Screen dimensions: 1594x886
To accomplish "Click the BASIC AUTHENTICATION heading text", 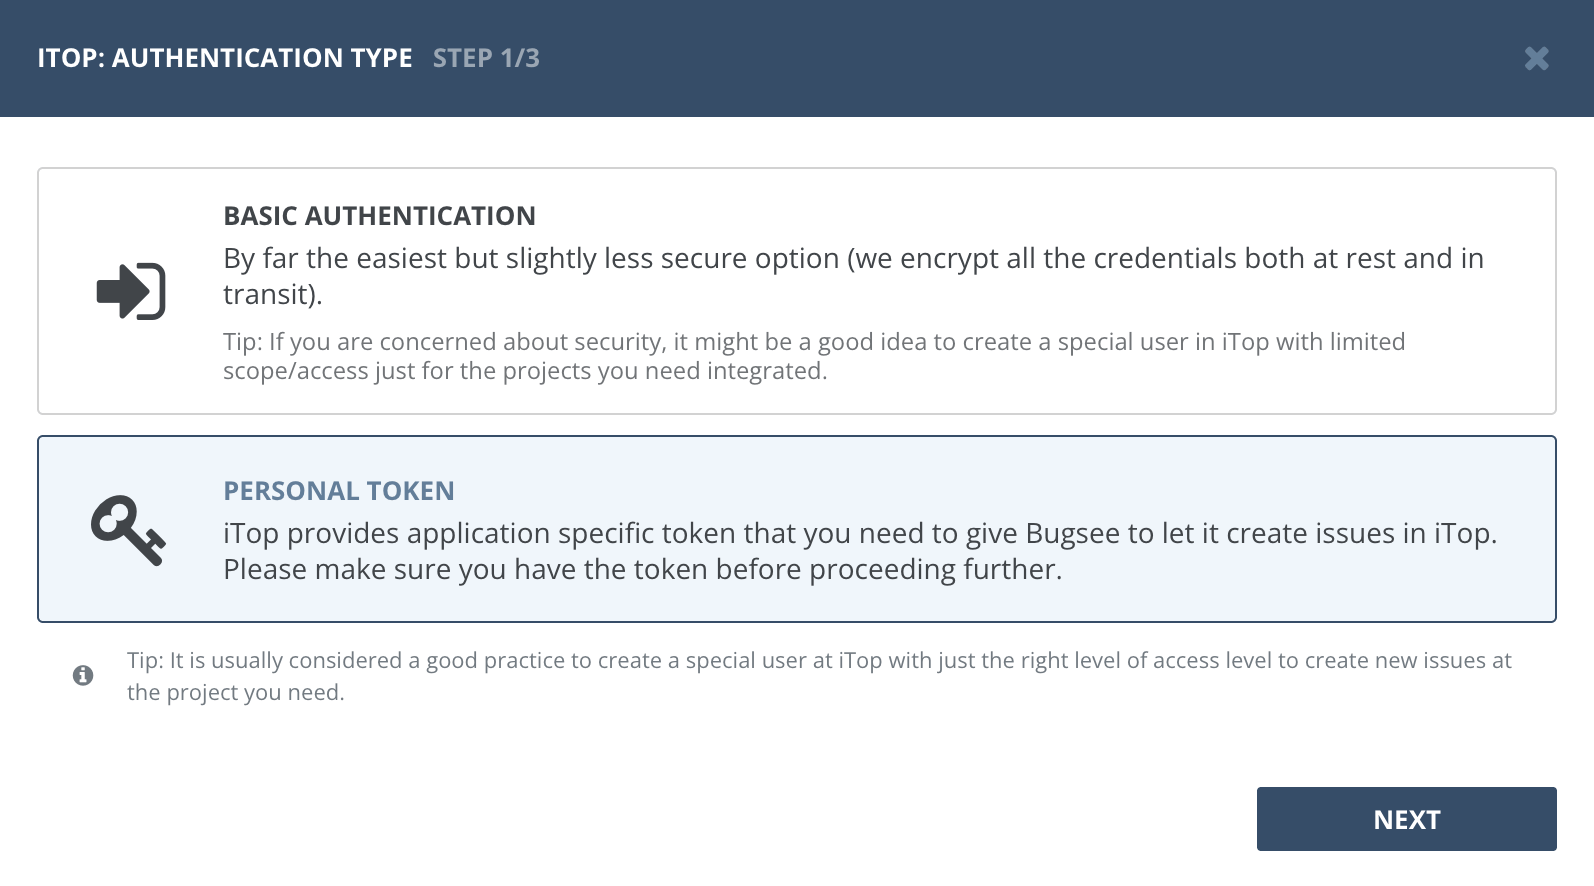I will click(380, 215).
